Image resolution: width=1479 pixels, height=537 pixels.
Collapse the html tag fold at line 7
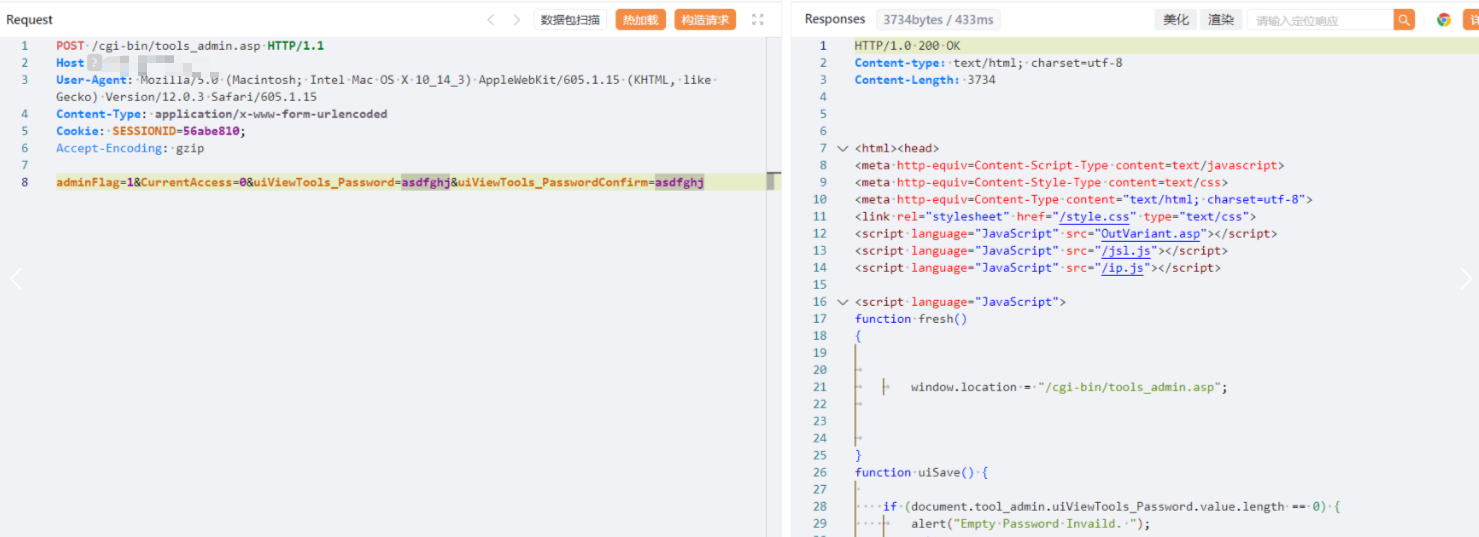pos(842,148)
